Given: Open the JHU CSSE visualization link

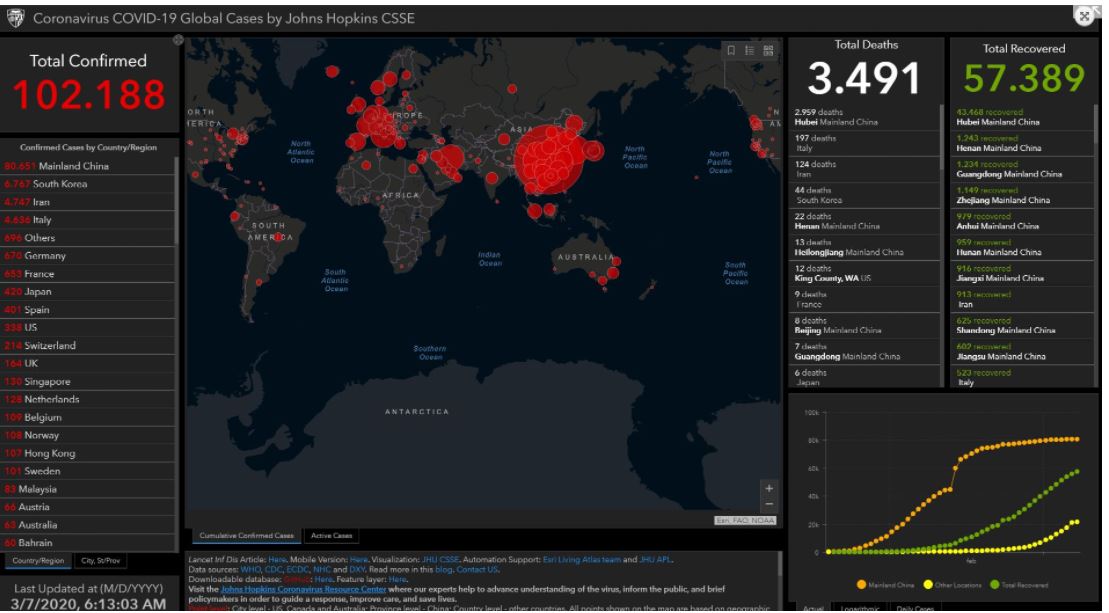Looking at the screenshot, I should [x=440, y=559].
